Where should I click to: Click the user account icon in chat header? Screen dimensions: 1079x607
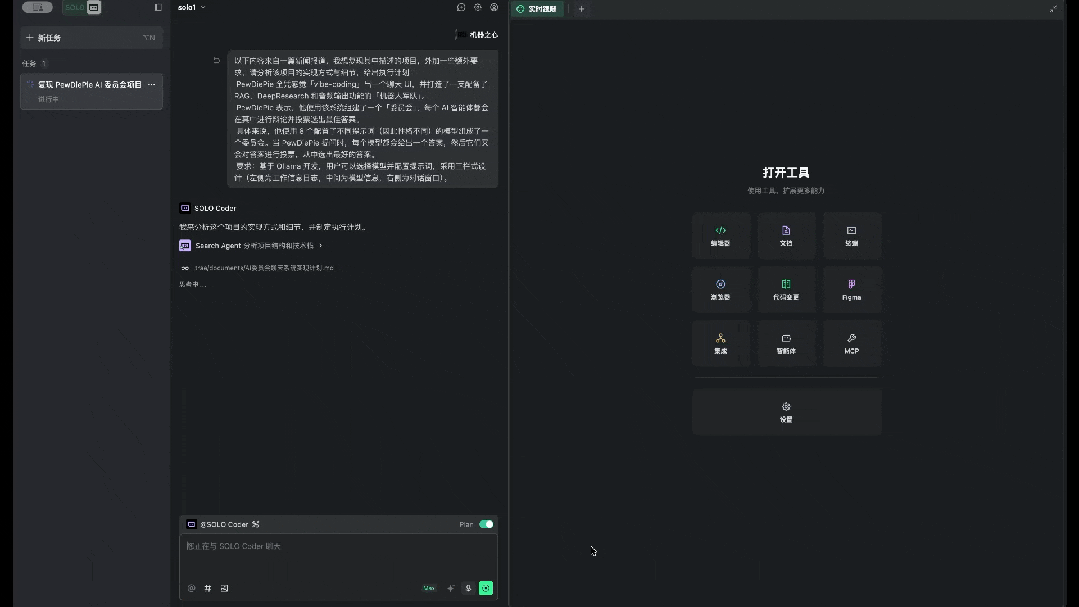494,8
